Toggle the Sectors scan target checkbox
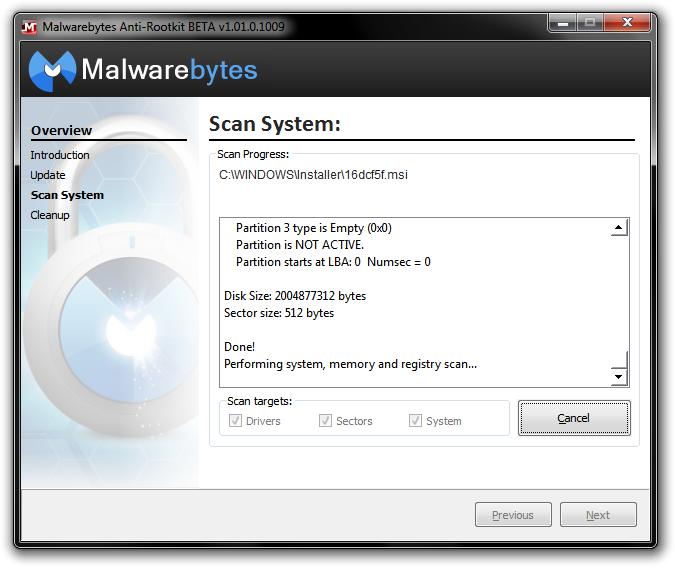 (325, 420)
